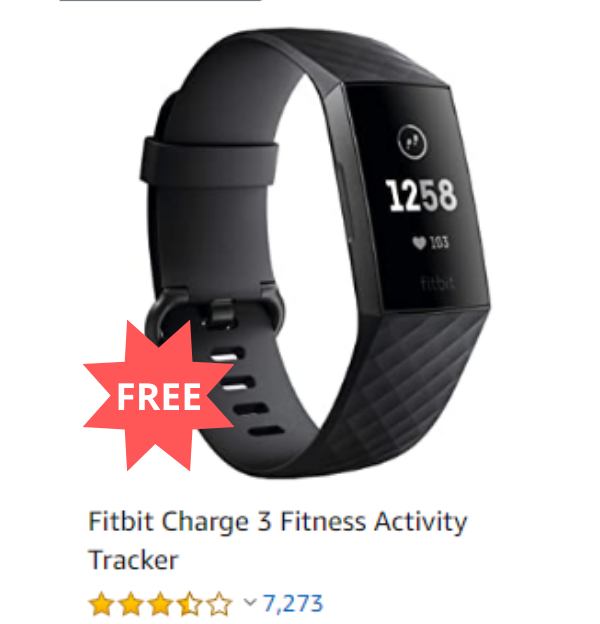Image resolution: width=600 pixels, height=624 pixels.
Task: Click the gray line above the product image
Action: point(160,1)
